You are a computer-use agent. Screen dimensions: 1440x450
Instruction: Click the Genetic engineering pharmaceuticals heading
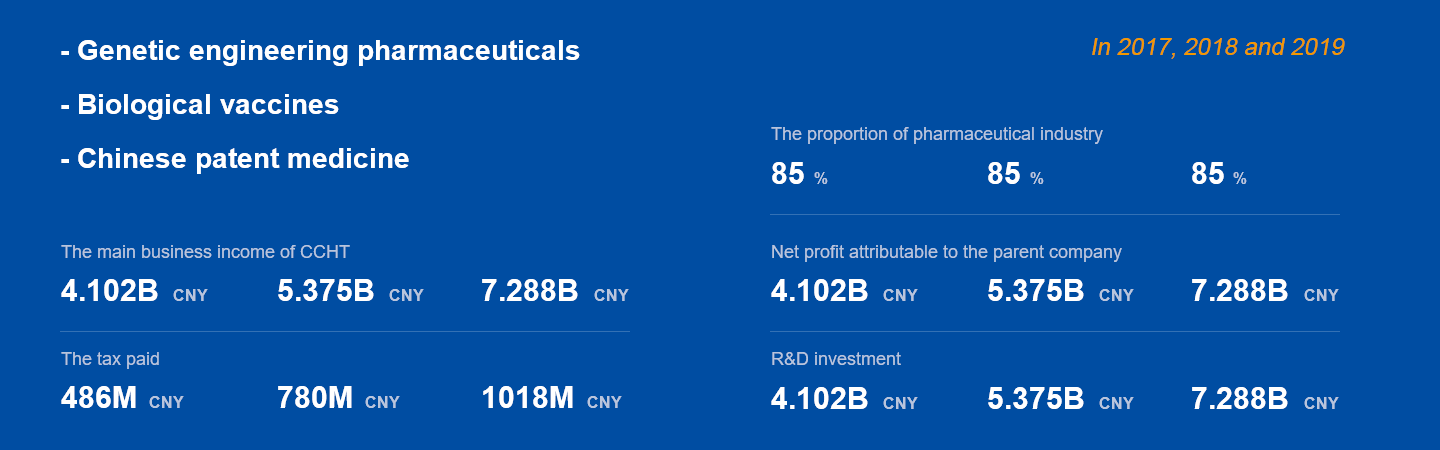pos(320,51)
